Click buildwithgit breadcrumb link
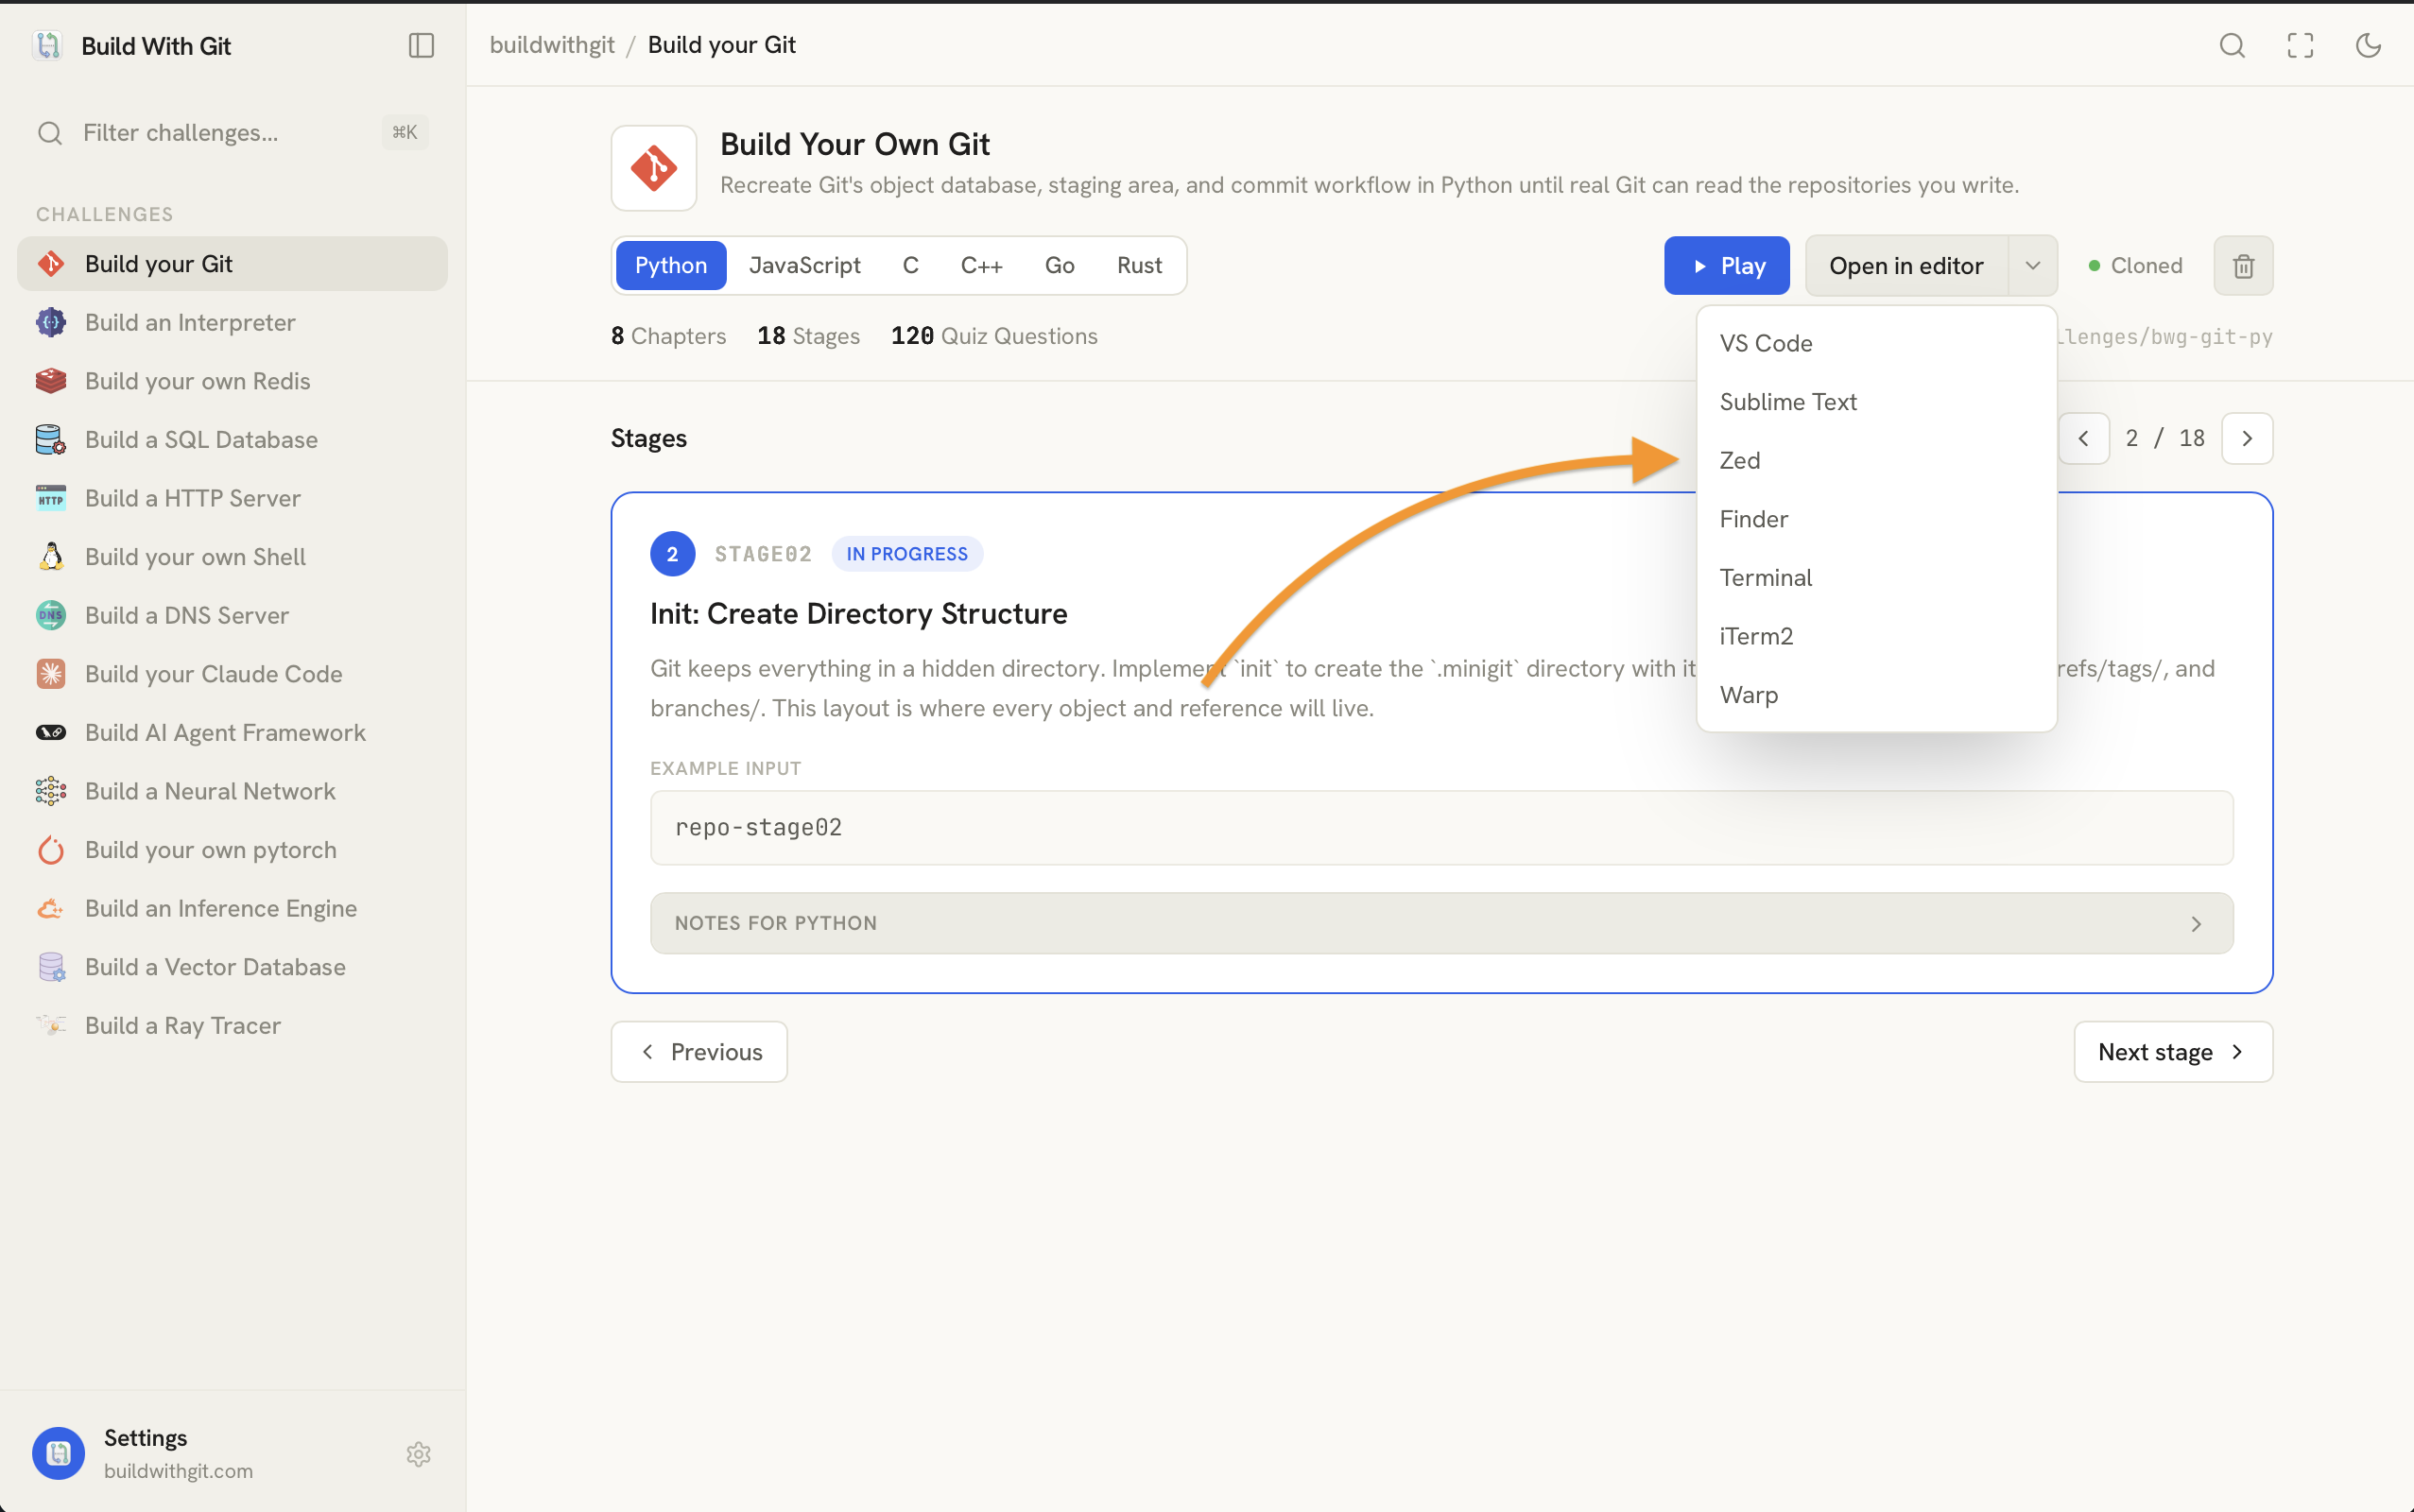The width and height of the screenshot is (2414, 1512). click(552, 45)
